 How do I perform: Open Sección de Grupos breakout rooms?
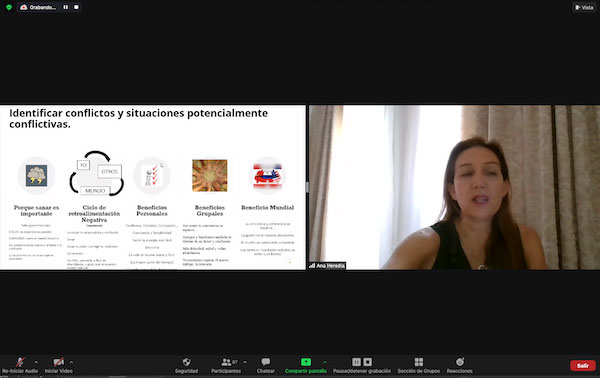pyautogui.click(x=419, y=362)
